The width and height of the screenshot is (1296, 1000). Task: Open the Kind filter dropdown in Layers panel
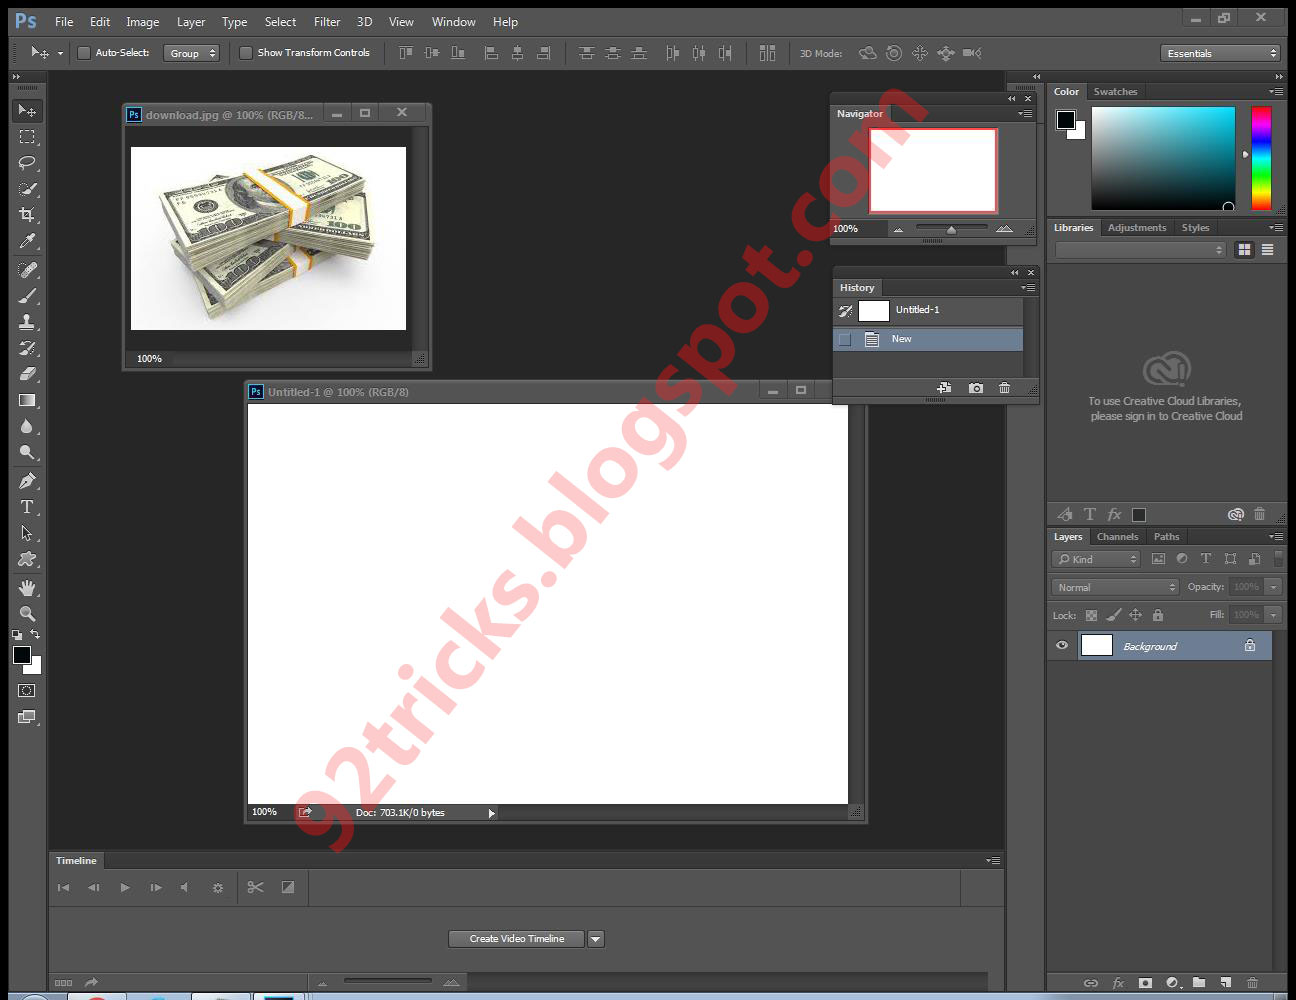pyautogui.click(x=1095, y=559)
